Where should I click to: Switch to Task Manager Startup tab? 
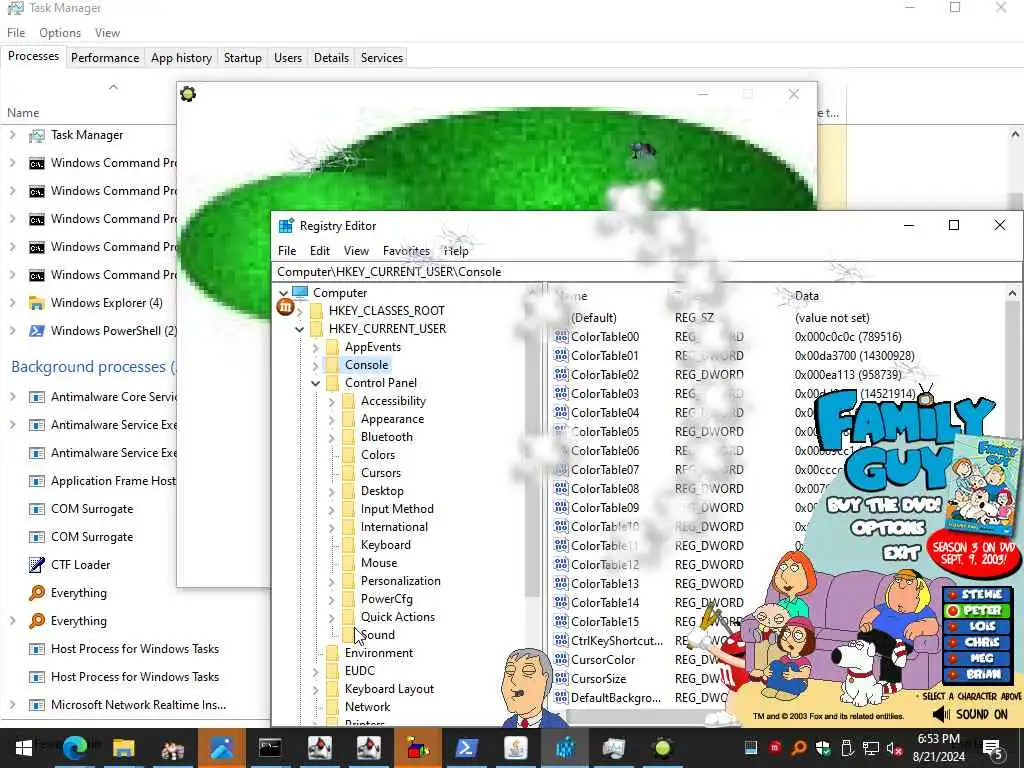point(242,57)
